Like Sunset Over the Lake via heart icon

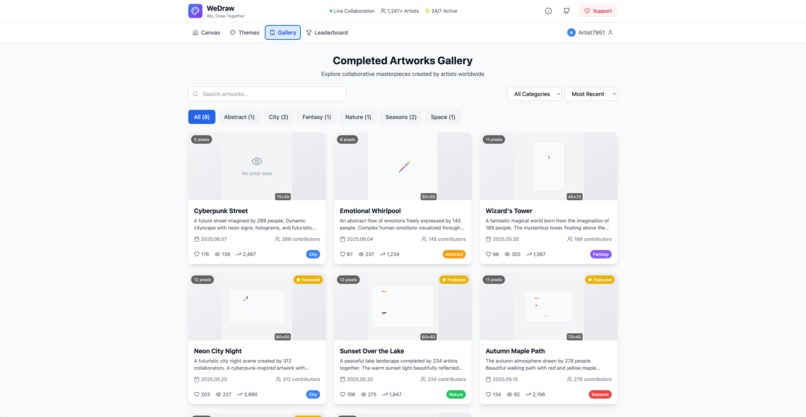[x=342, y=394]
